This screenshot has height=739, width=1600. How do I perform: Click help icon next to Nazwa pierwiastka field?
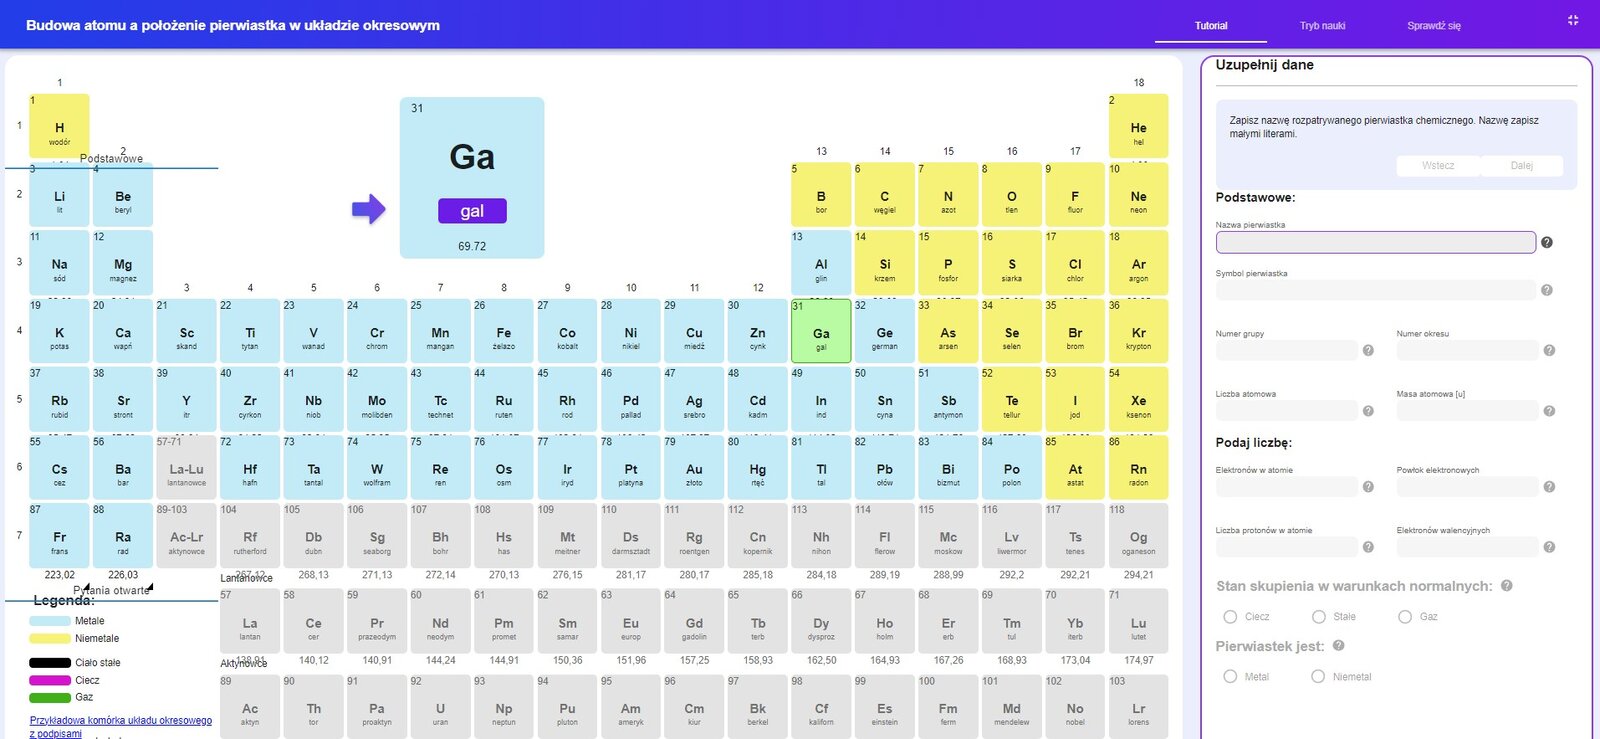point(1546,242)
